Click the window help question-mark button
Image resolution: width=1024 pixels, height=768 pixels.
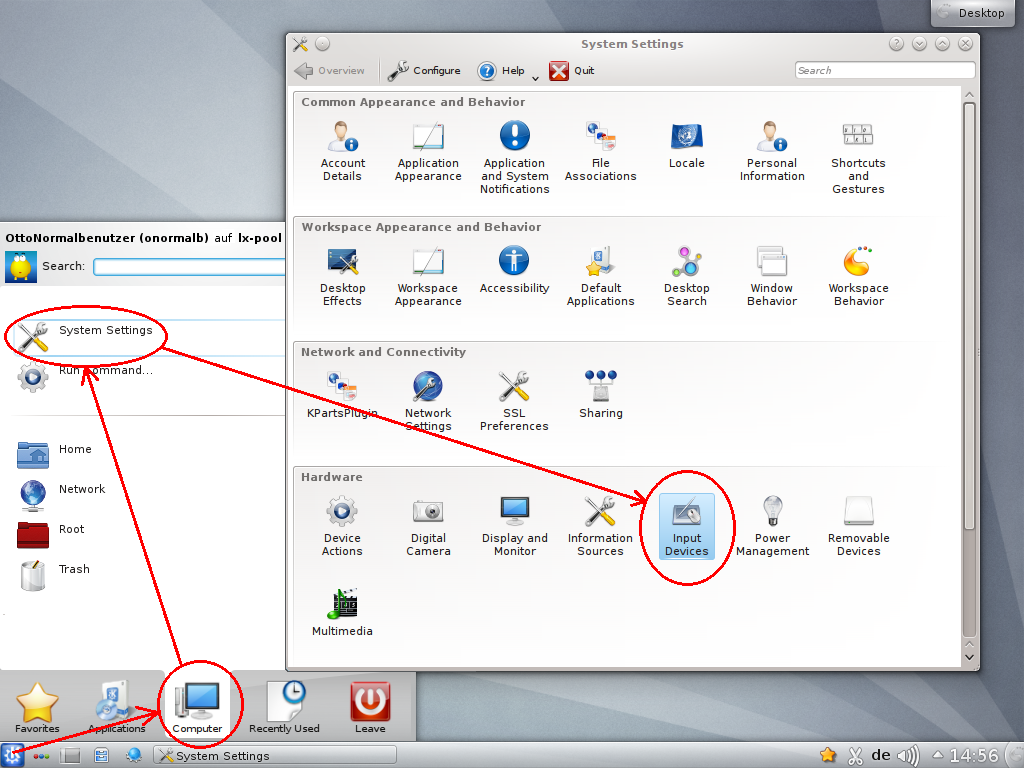pyautogui.click(x=897, y=44)
